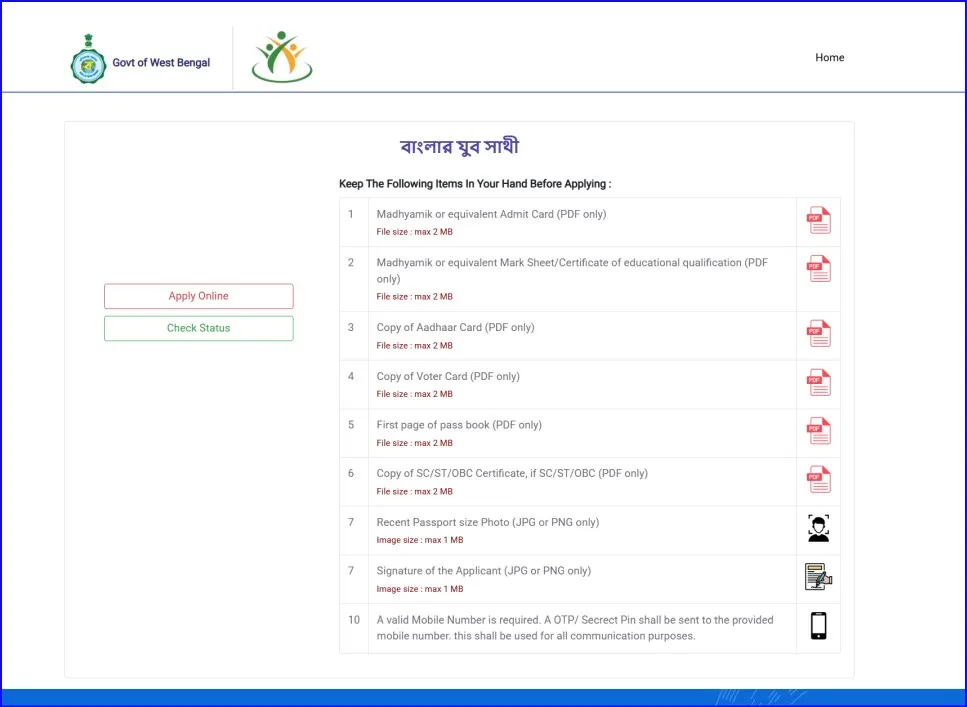Select the mobile phone icon in the last row
The image size is (967, 707).
[x=818, y=627]
